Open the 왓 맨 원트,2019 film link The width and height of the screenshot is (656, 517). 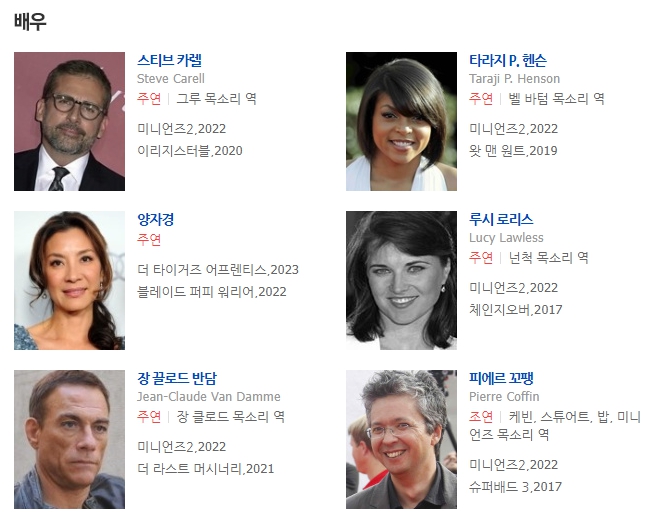click(513, 150)
